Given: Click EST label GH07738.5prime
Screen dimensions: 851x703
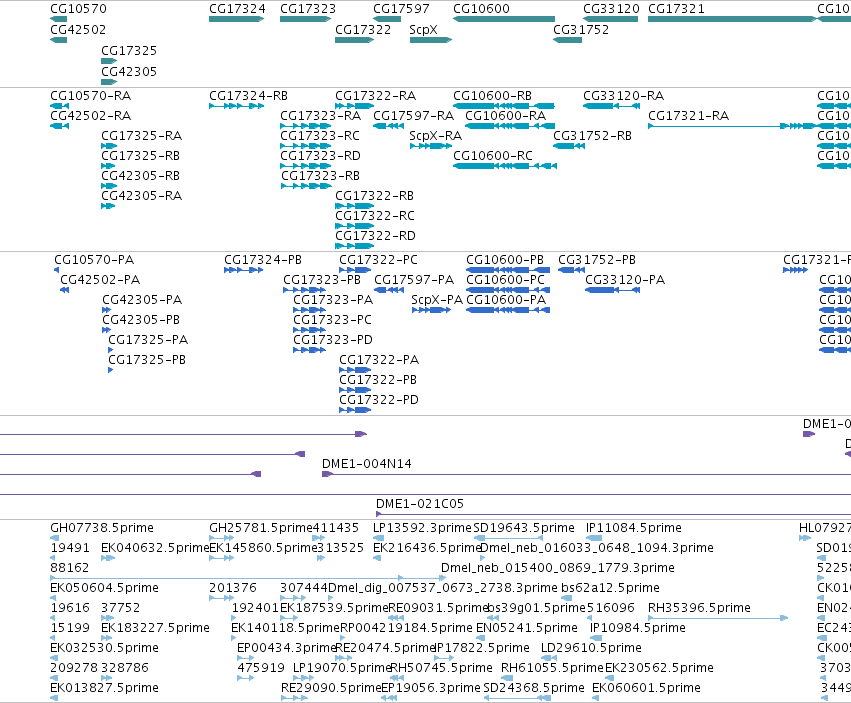Looking at the screenshot, I should tap(102, 528).
